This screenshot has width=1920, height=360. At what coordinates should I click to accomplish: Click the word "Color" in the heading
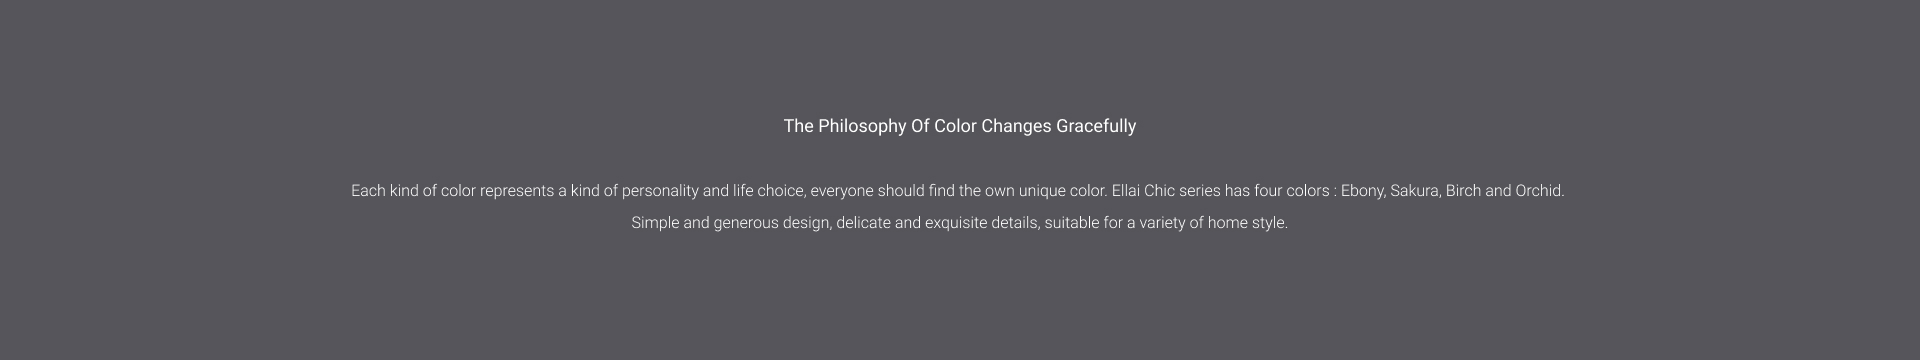[x=955, y=126]
